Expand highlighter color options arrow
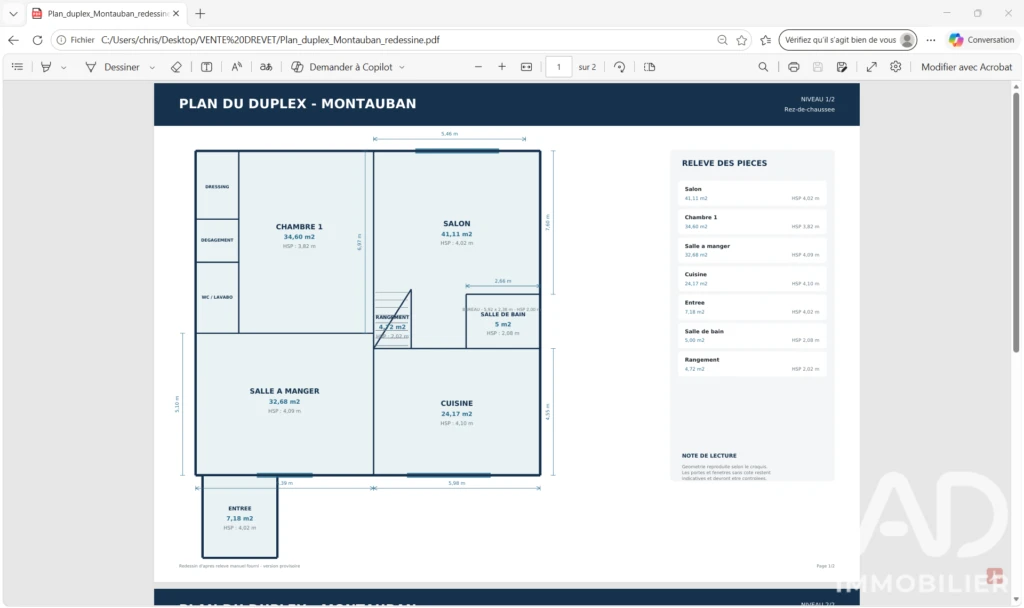Screen dimensions: 1024x608 point(63,67)
